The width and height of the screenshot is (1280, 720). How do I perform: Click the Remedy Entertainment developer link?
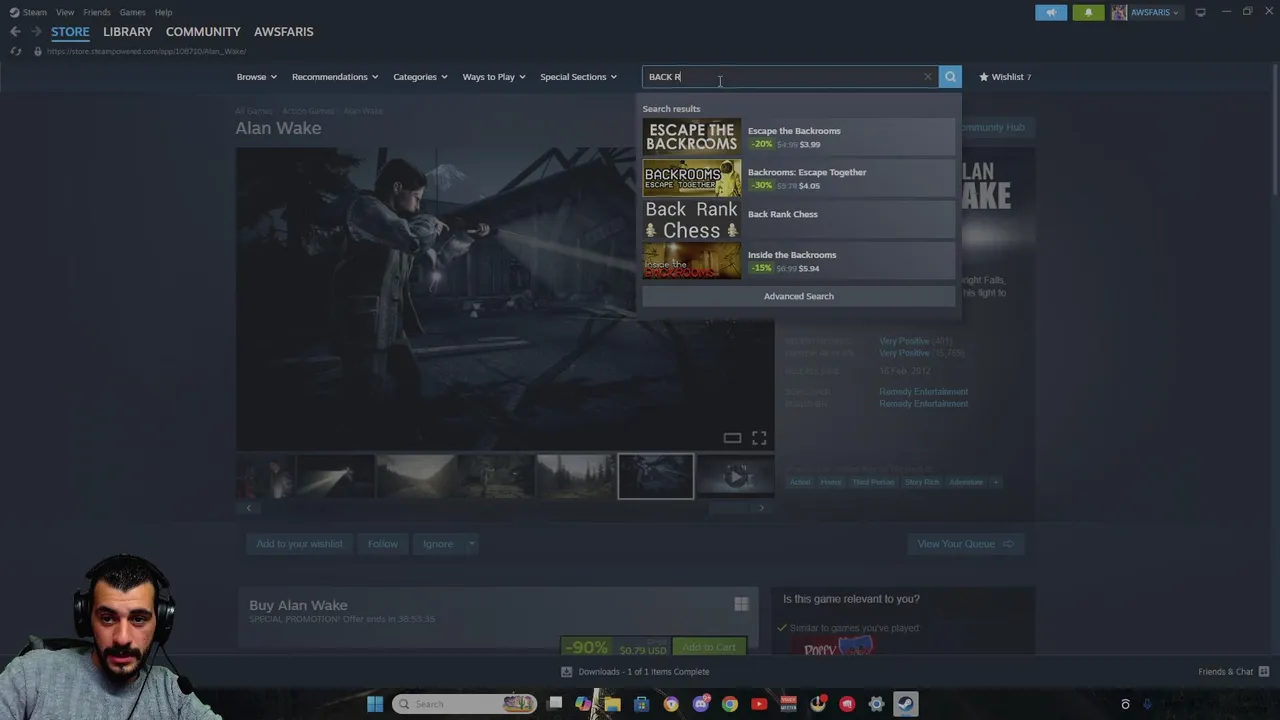pos(923,392)
